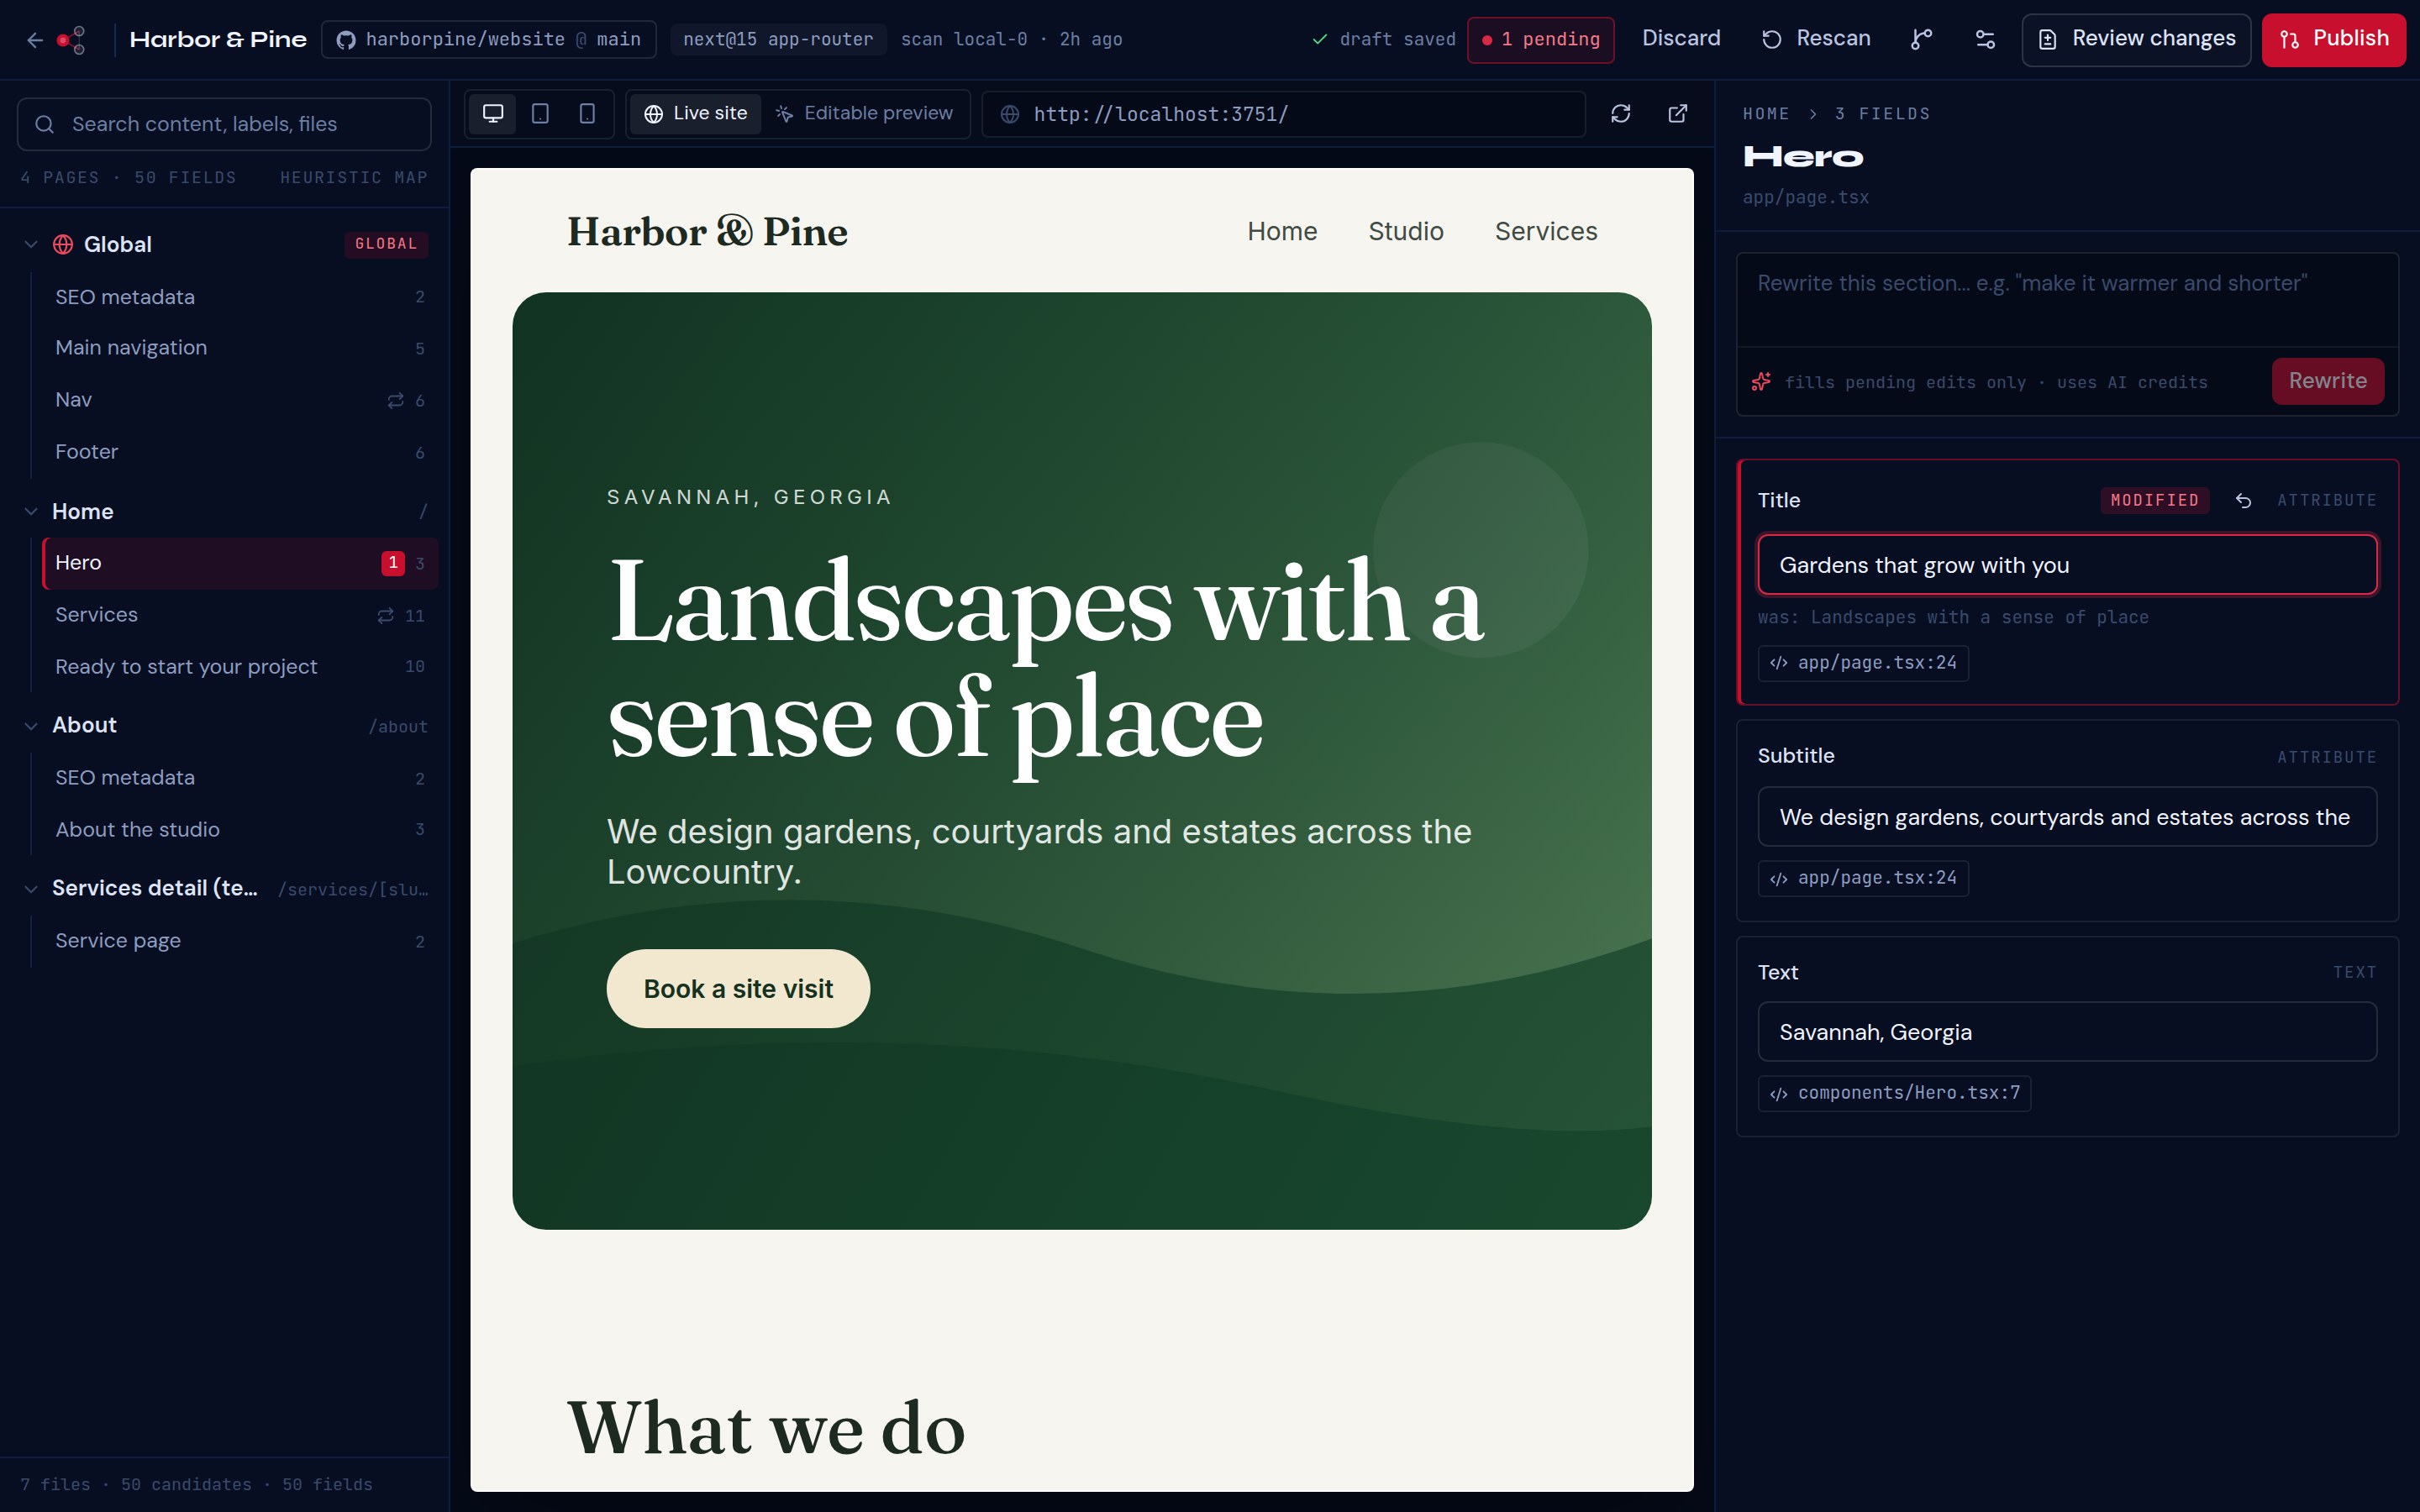Focus the Search content field
The height and width of the screenshot is (1512, 2420).
pyautogui.click(x=224, y=124)
